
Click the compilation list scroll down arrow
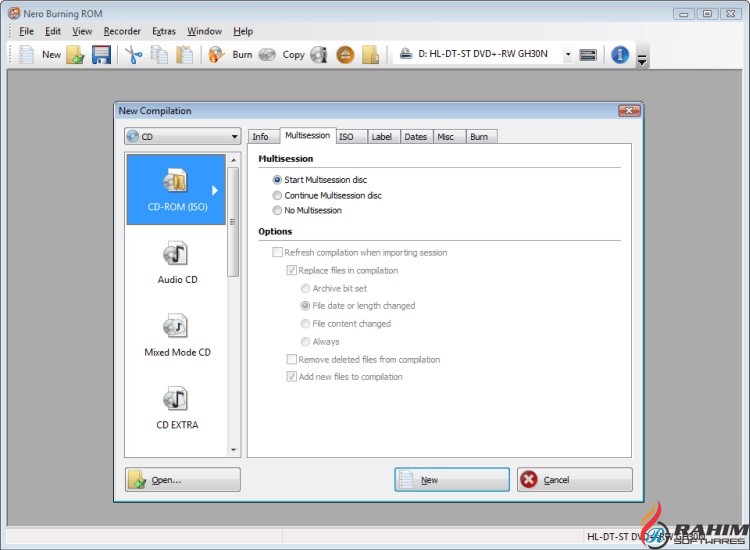233,450
